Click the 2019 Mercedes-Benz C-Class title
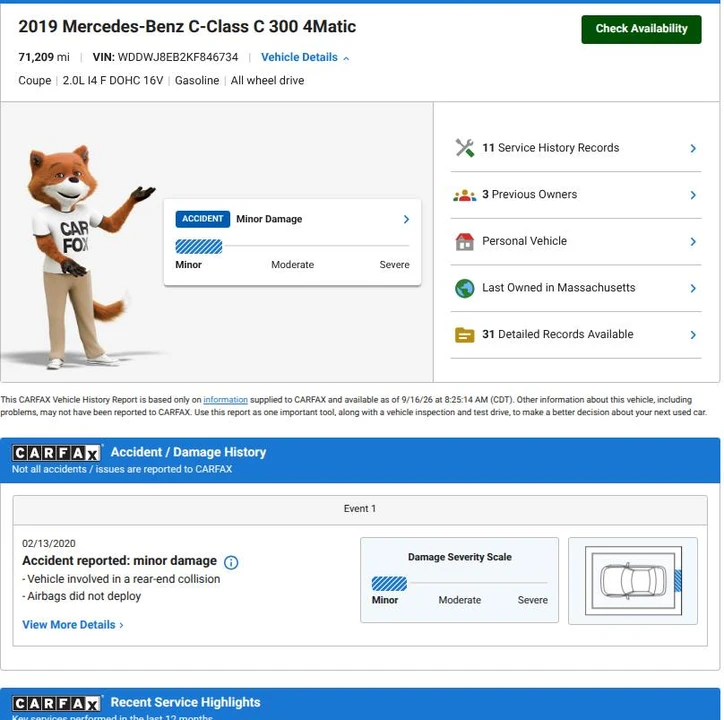 (x=187, y=26)
